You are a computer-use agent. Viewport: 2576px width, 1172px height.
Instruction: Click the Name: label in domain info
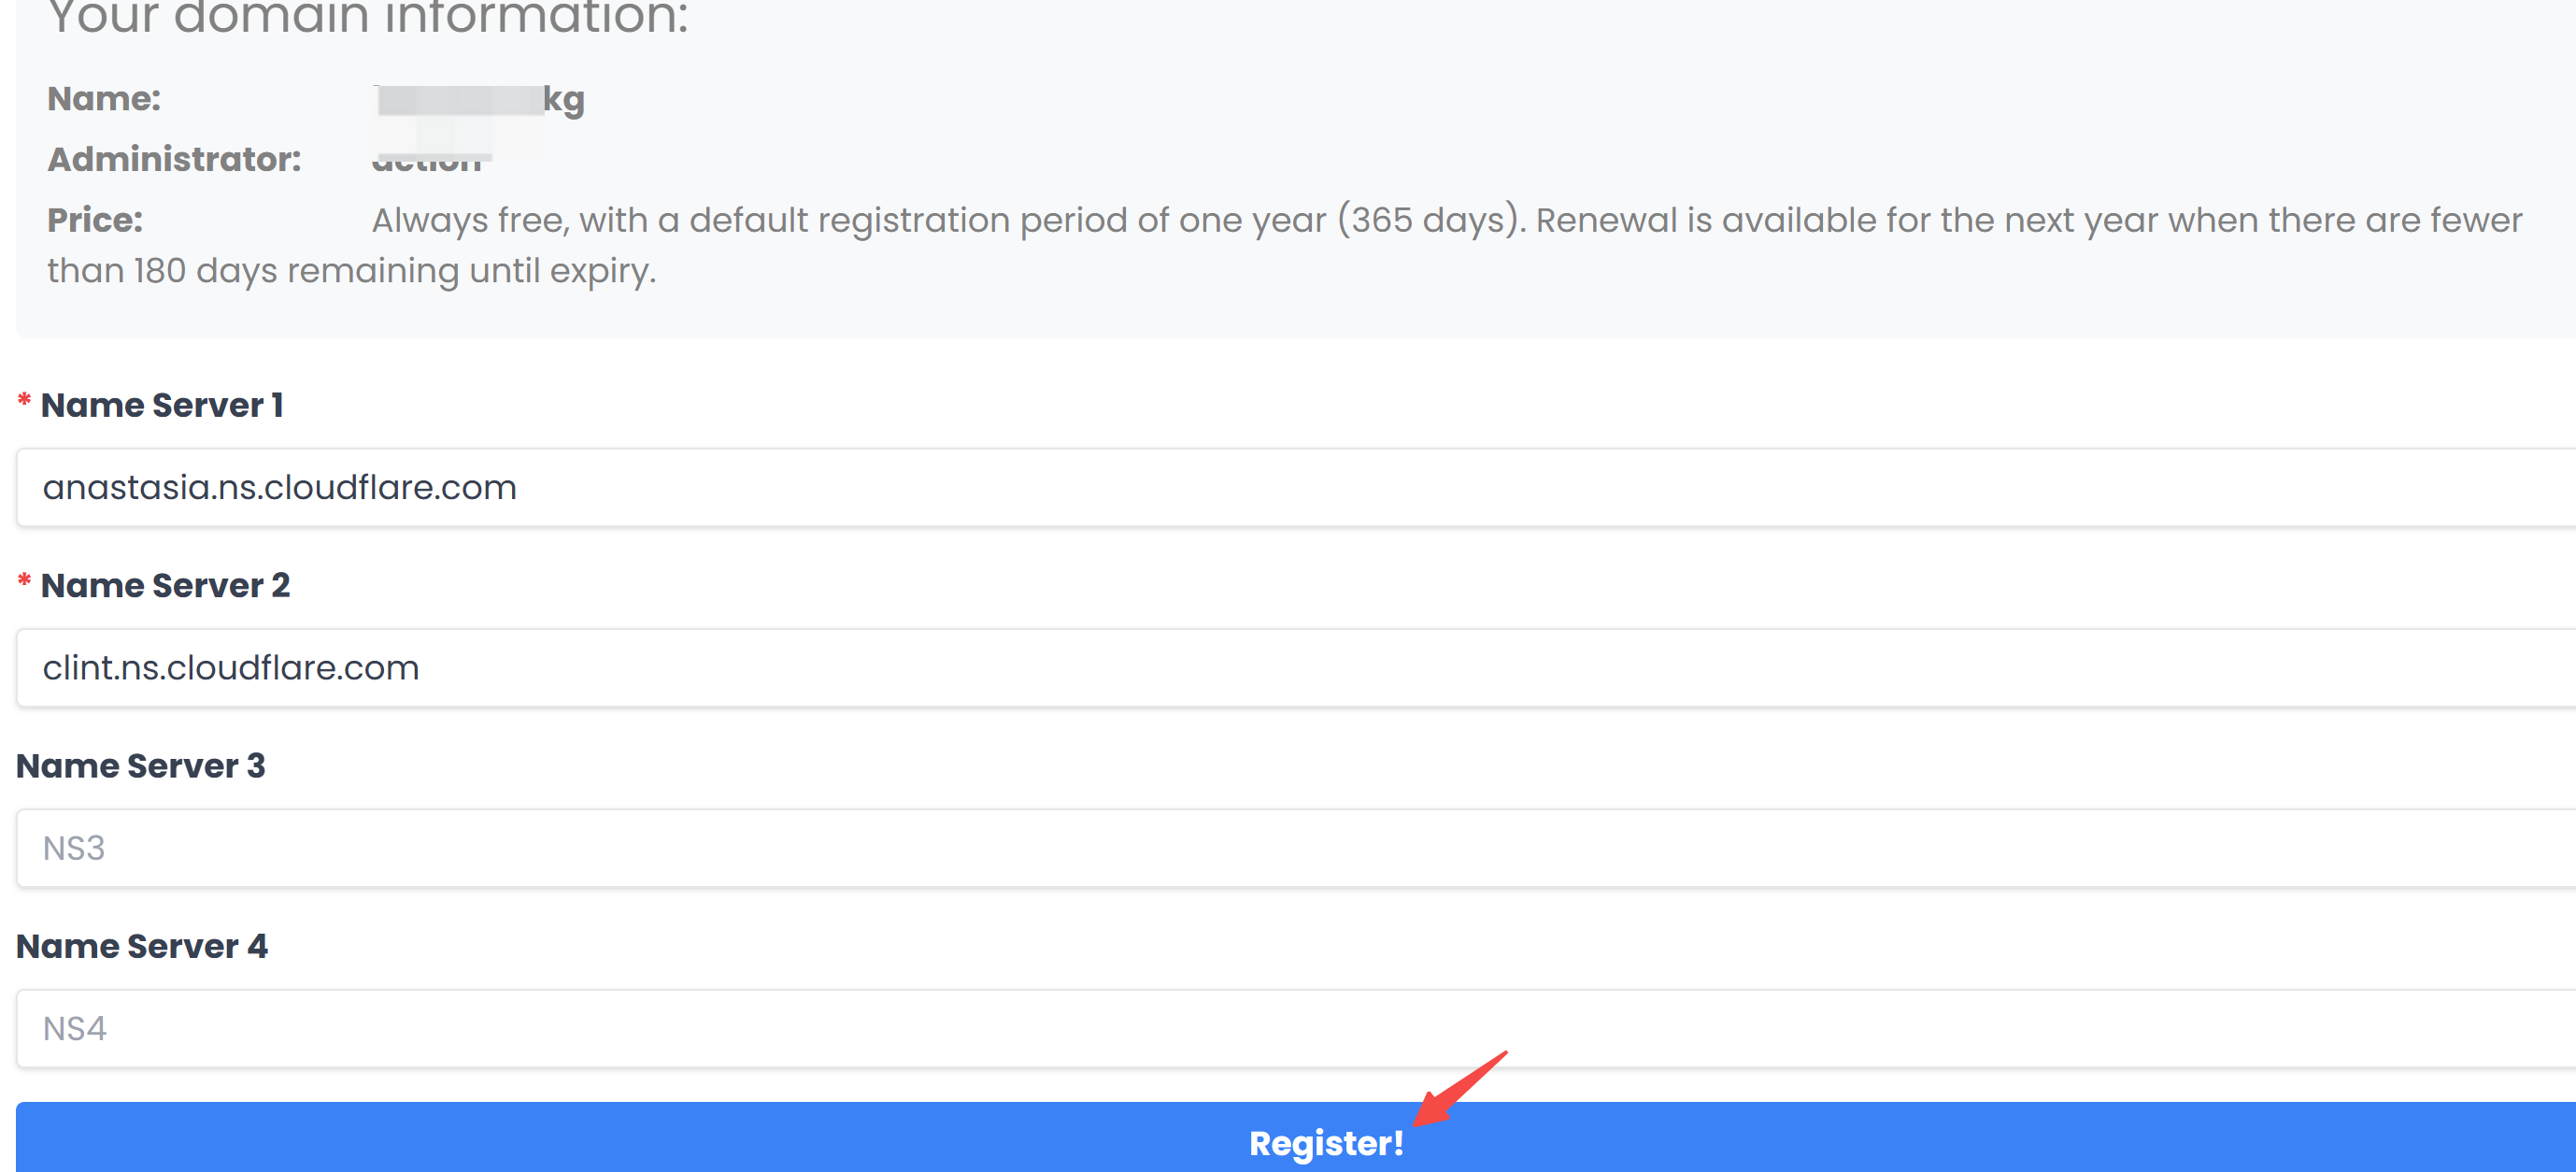tap(104, 99)
